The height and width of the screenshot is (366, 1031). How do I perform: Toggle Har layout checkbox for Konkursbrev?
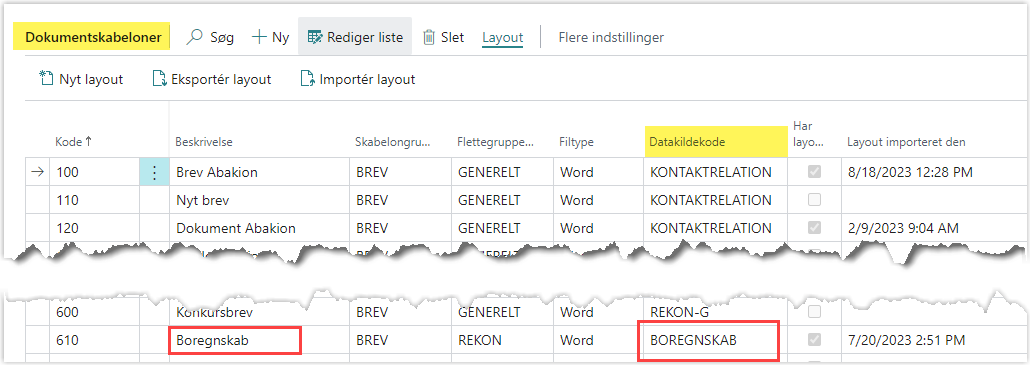[814, 311]
